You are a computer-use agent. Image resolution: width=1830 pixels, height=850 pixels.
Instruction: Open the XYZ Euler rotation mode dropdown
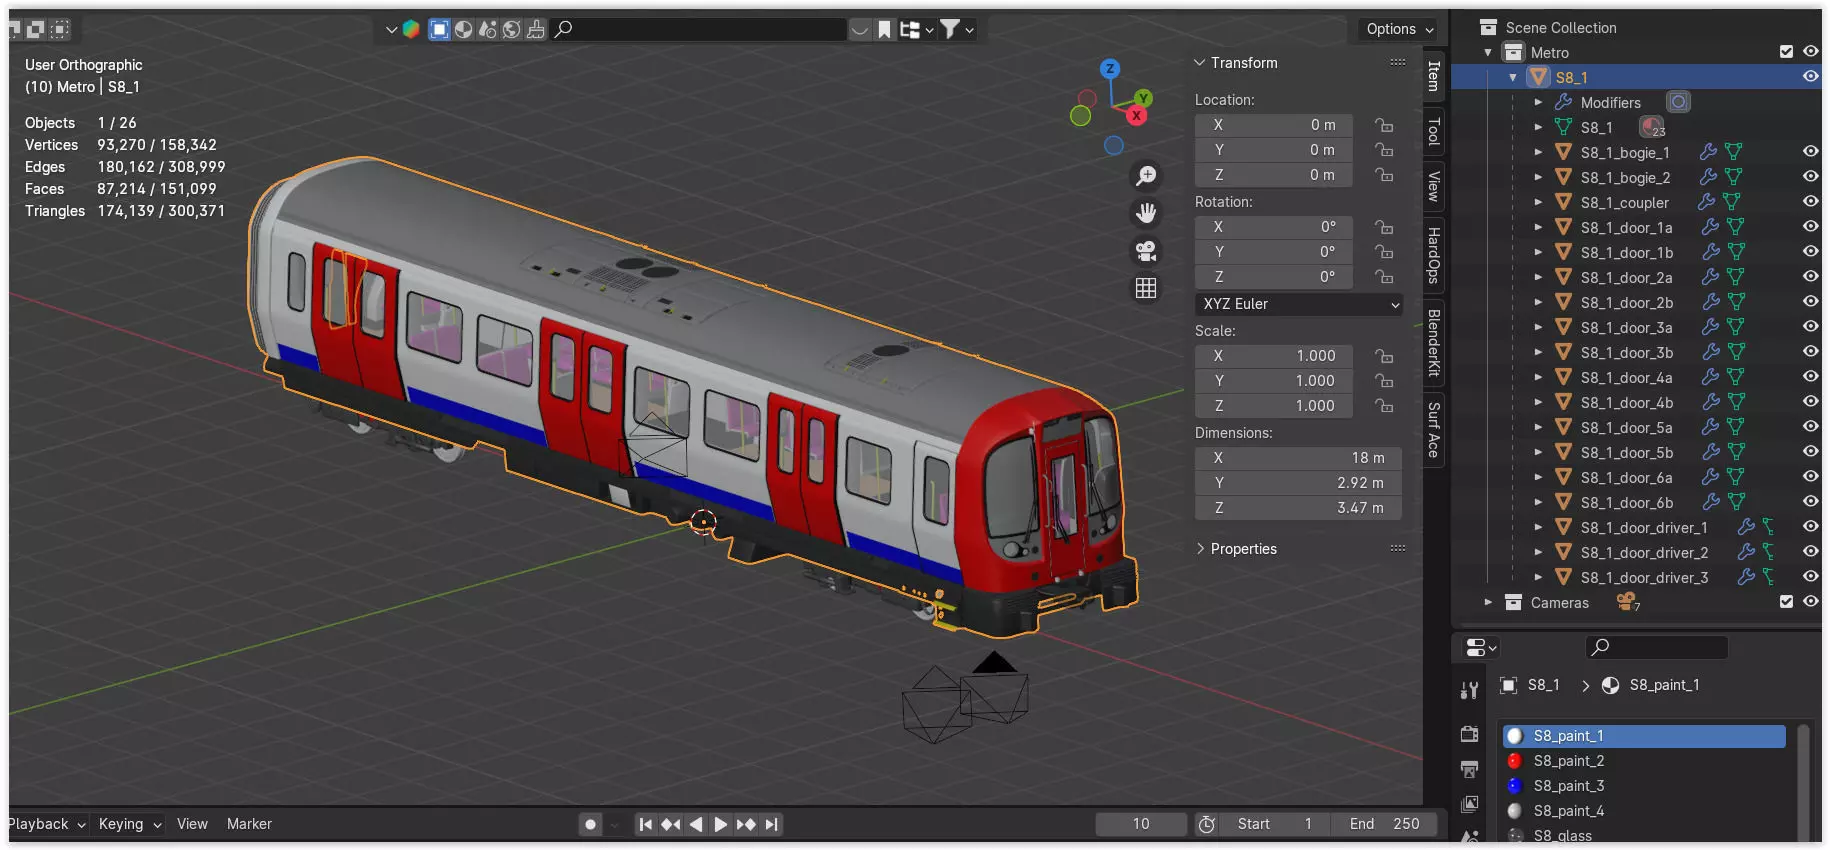tap(1298, 304)
